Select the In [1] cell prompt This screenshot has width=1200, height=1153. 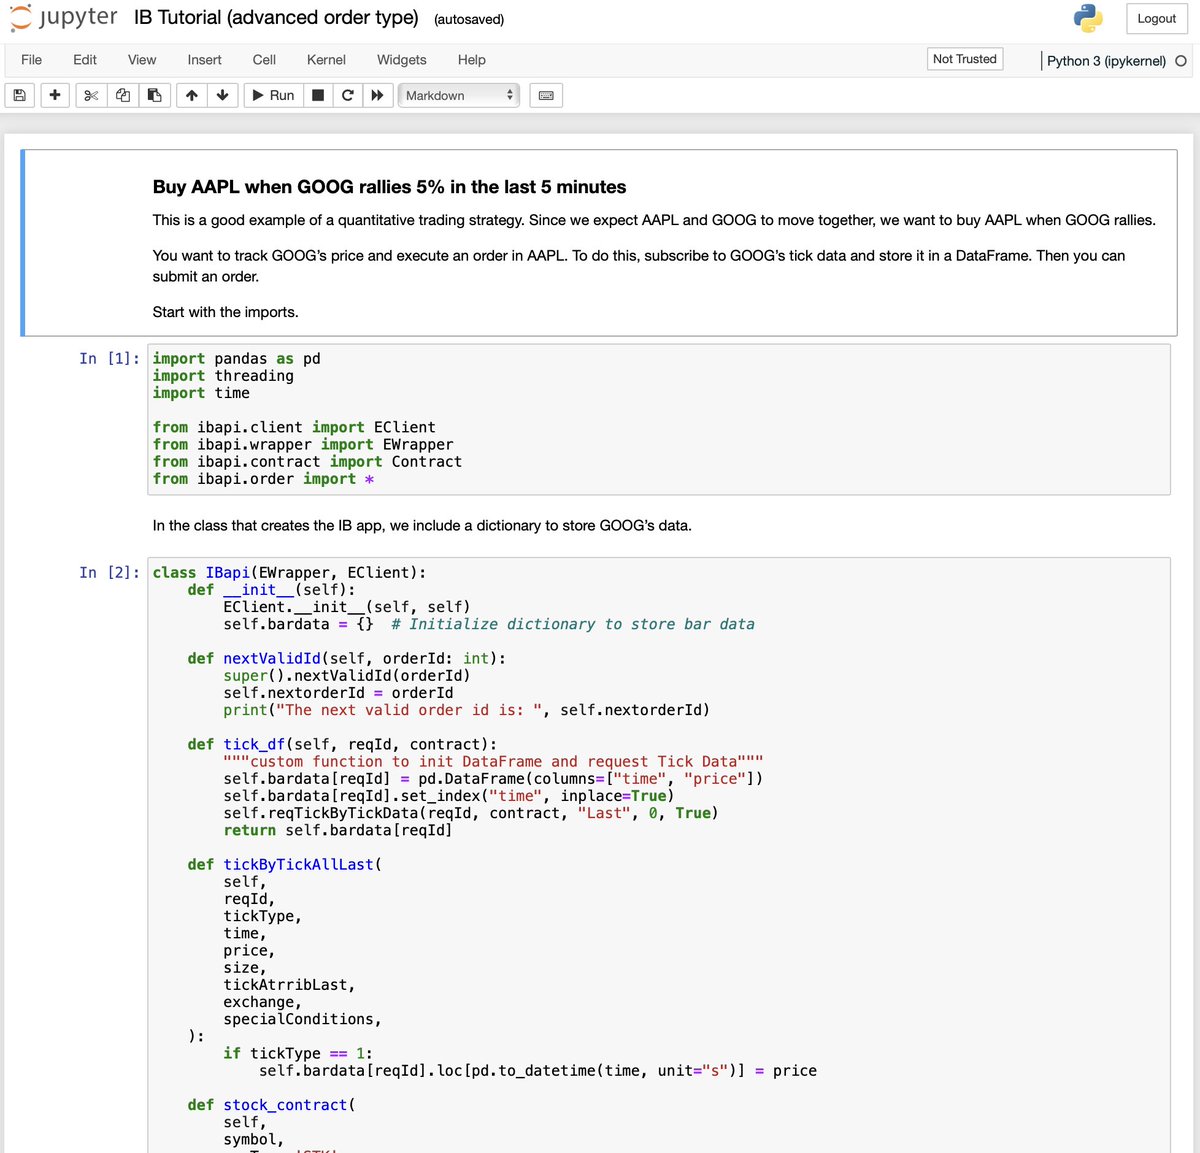click(110, 358)
